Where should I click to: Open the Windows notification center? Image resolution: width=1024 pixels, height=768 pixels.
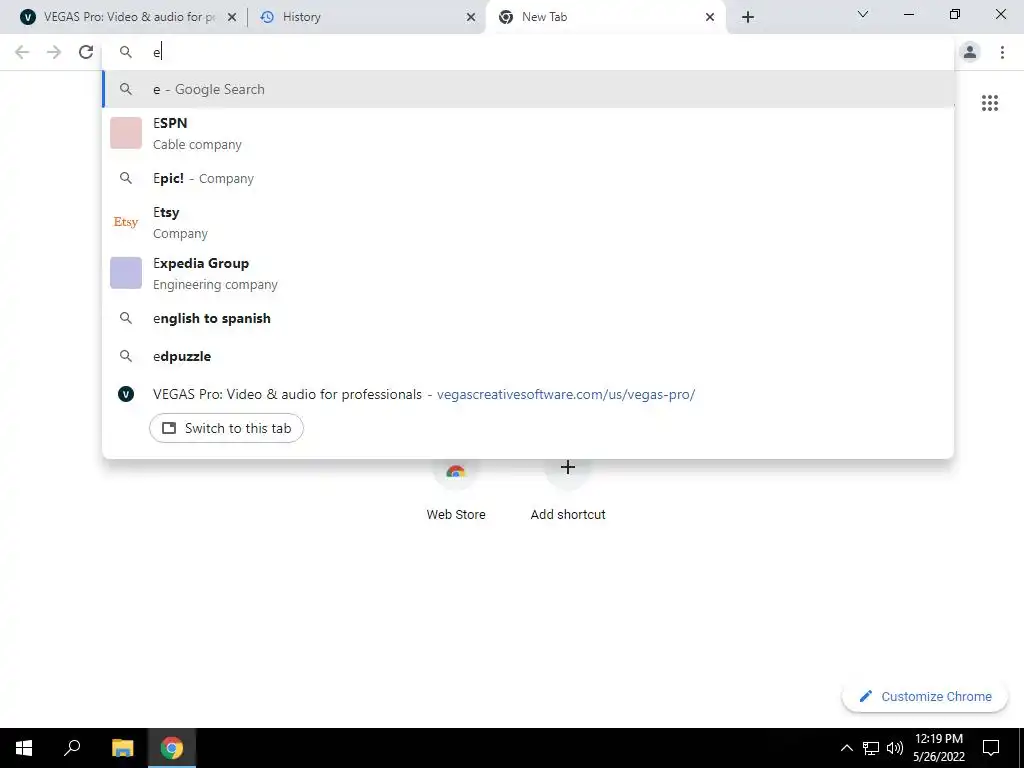[x=991, y=748]
